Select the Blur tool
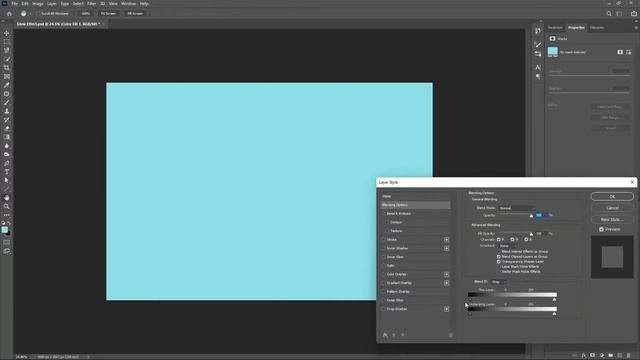 7,146
